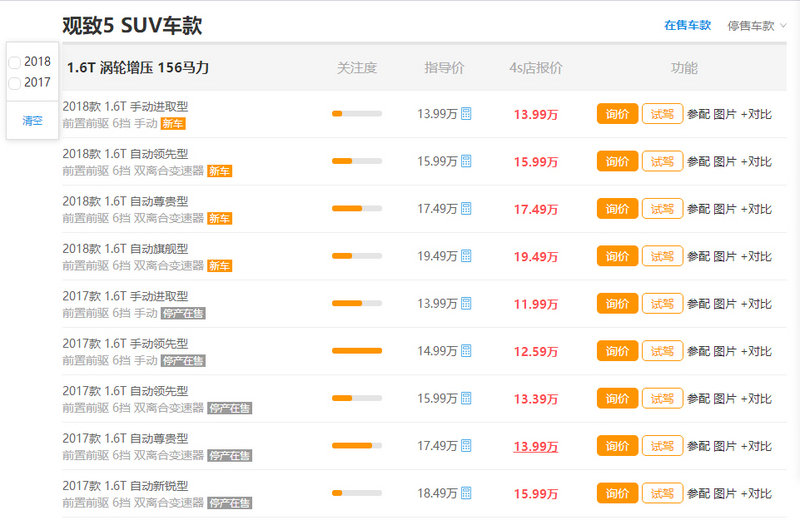
Task: Tick the 2018 model year checkbox
Action: click(x=15, y=62)
